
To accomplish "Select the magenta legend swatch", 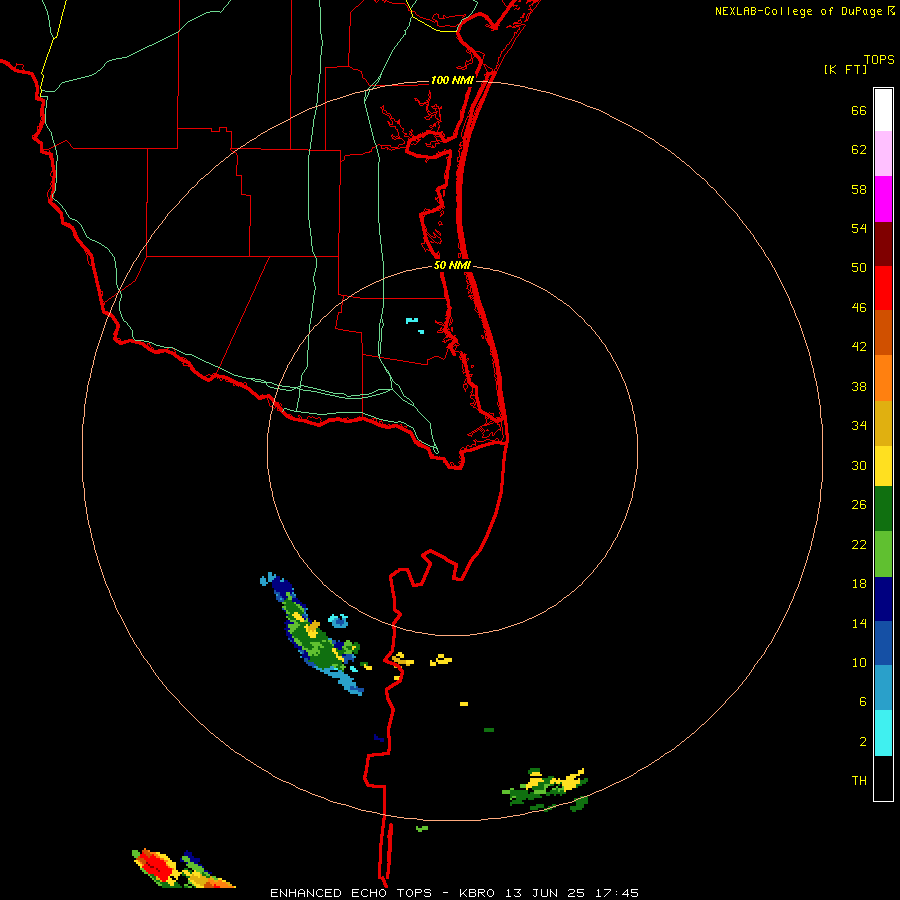I will pyautogui.click(x=883, y=199).
